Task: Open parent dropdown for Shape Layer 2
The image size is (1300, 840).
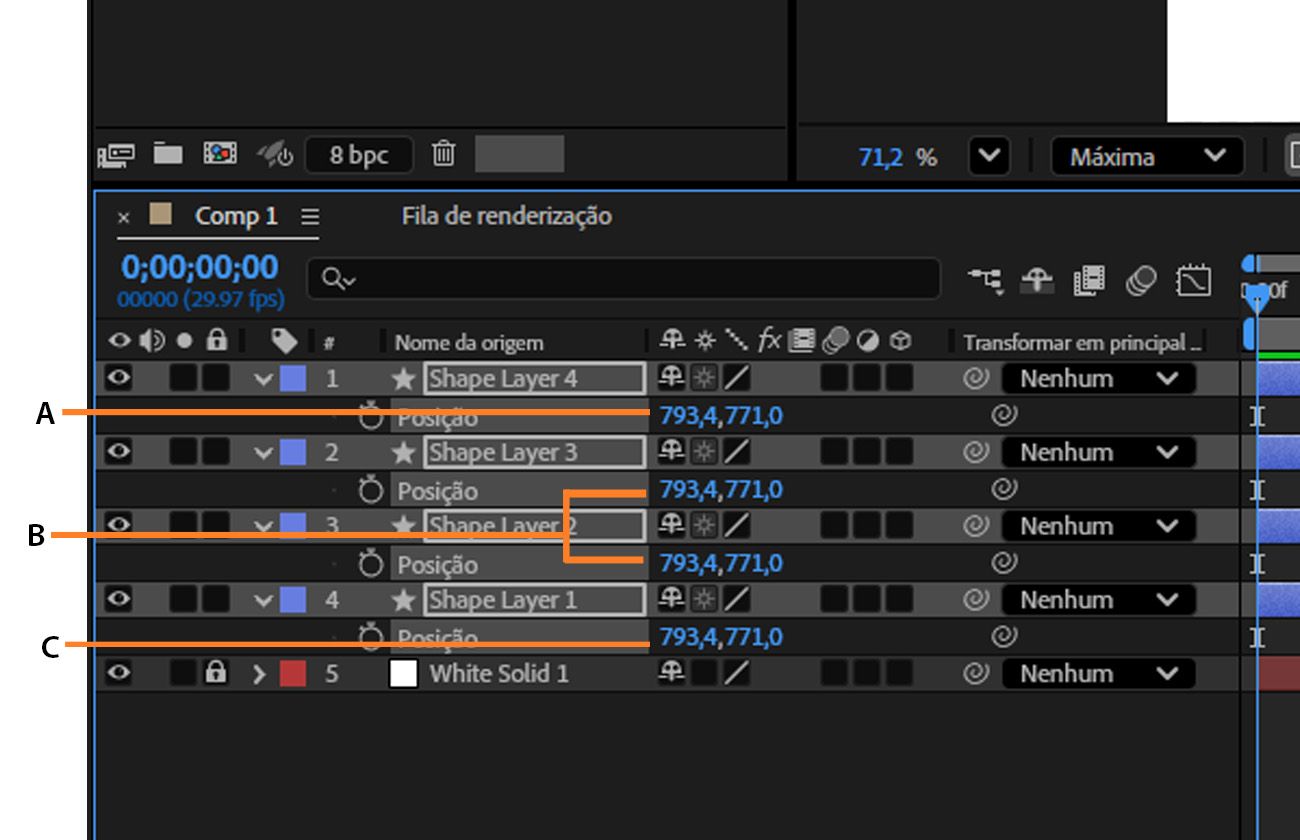Action: click(1098, 526)
